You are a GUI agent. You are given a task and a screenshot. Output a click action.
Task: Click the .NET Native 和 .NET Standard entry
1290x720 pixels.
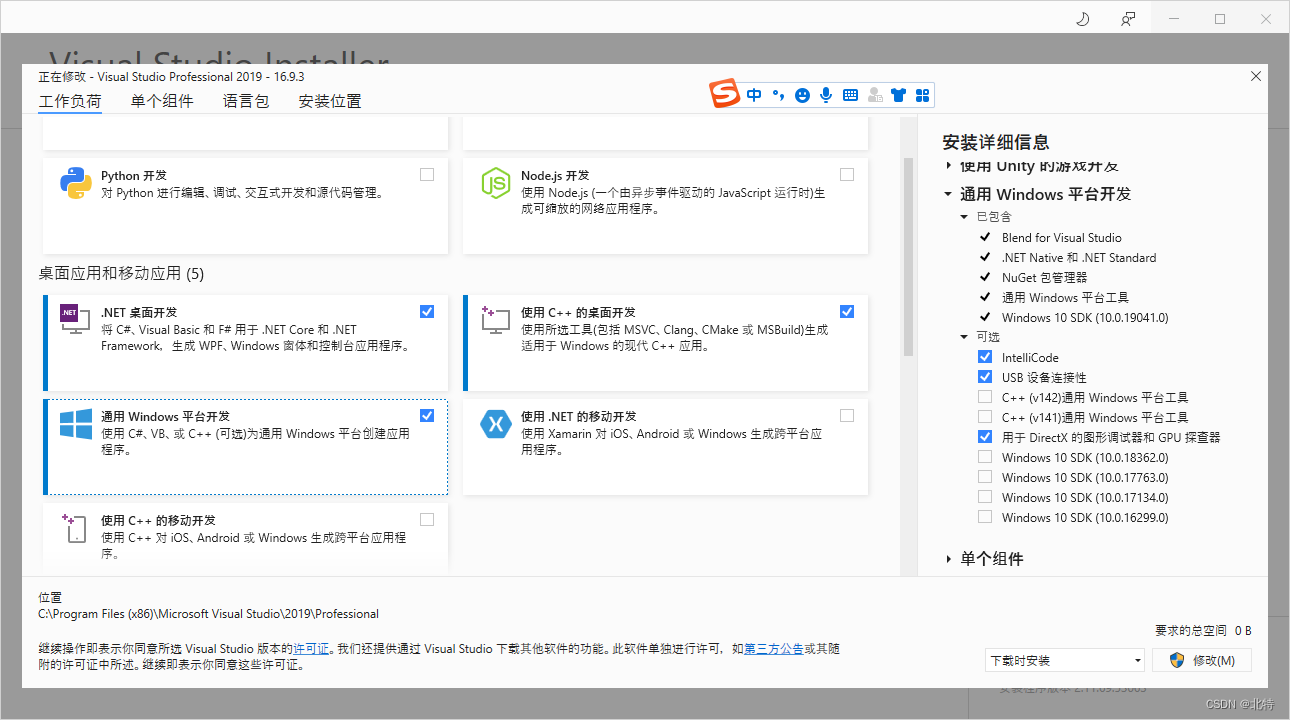(x=1079, y=257)
